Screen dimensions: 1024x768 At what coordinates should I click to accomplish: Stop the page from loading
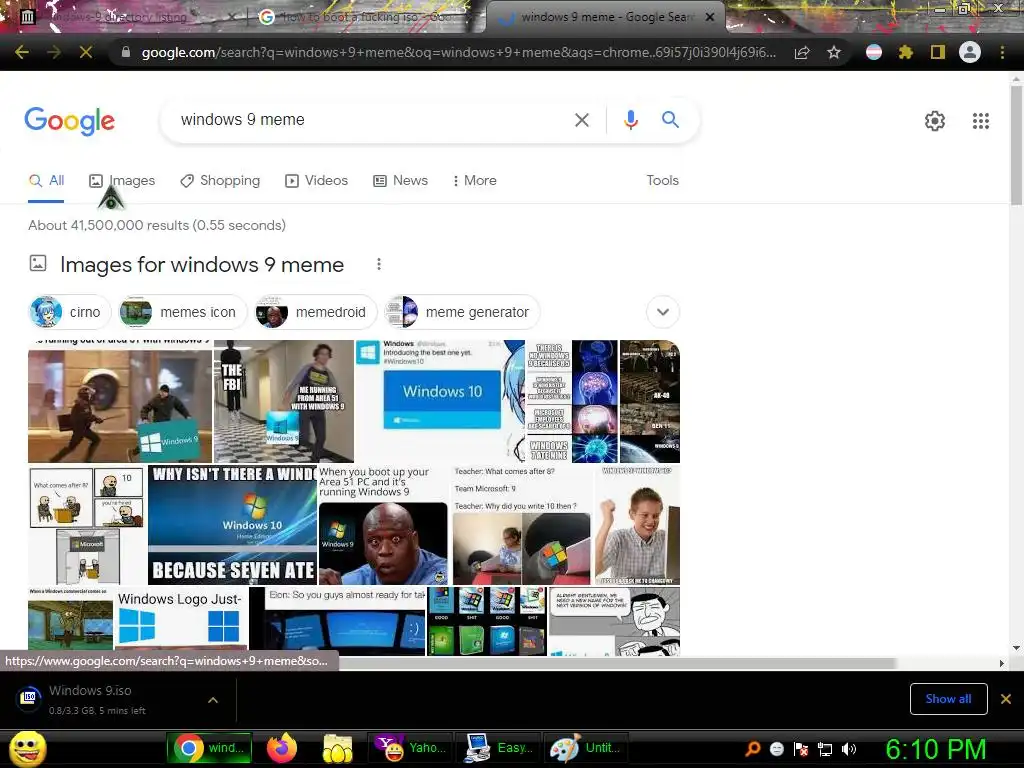pos(86,52)
